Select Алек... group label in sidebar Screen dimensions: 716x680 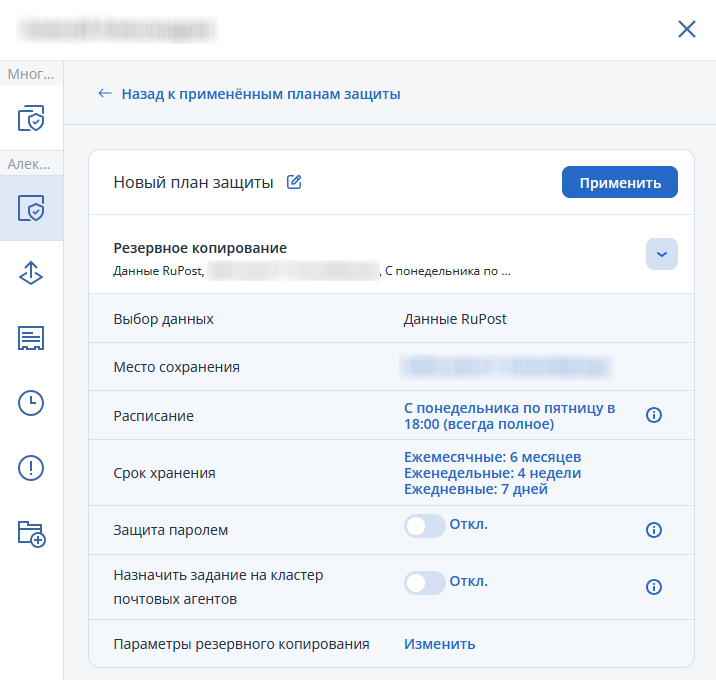[x=31, y=164]
